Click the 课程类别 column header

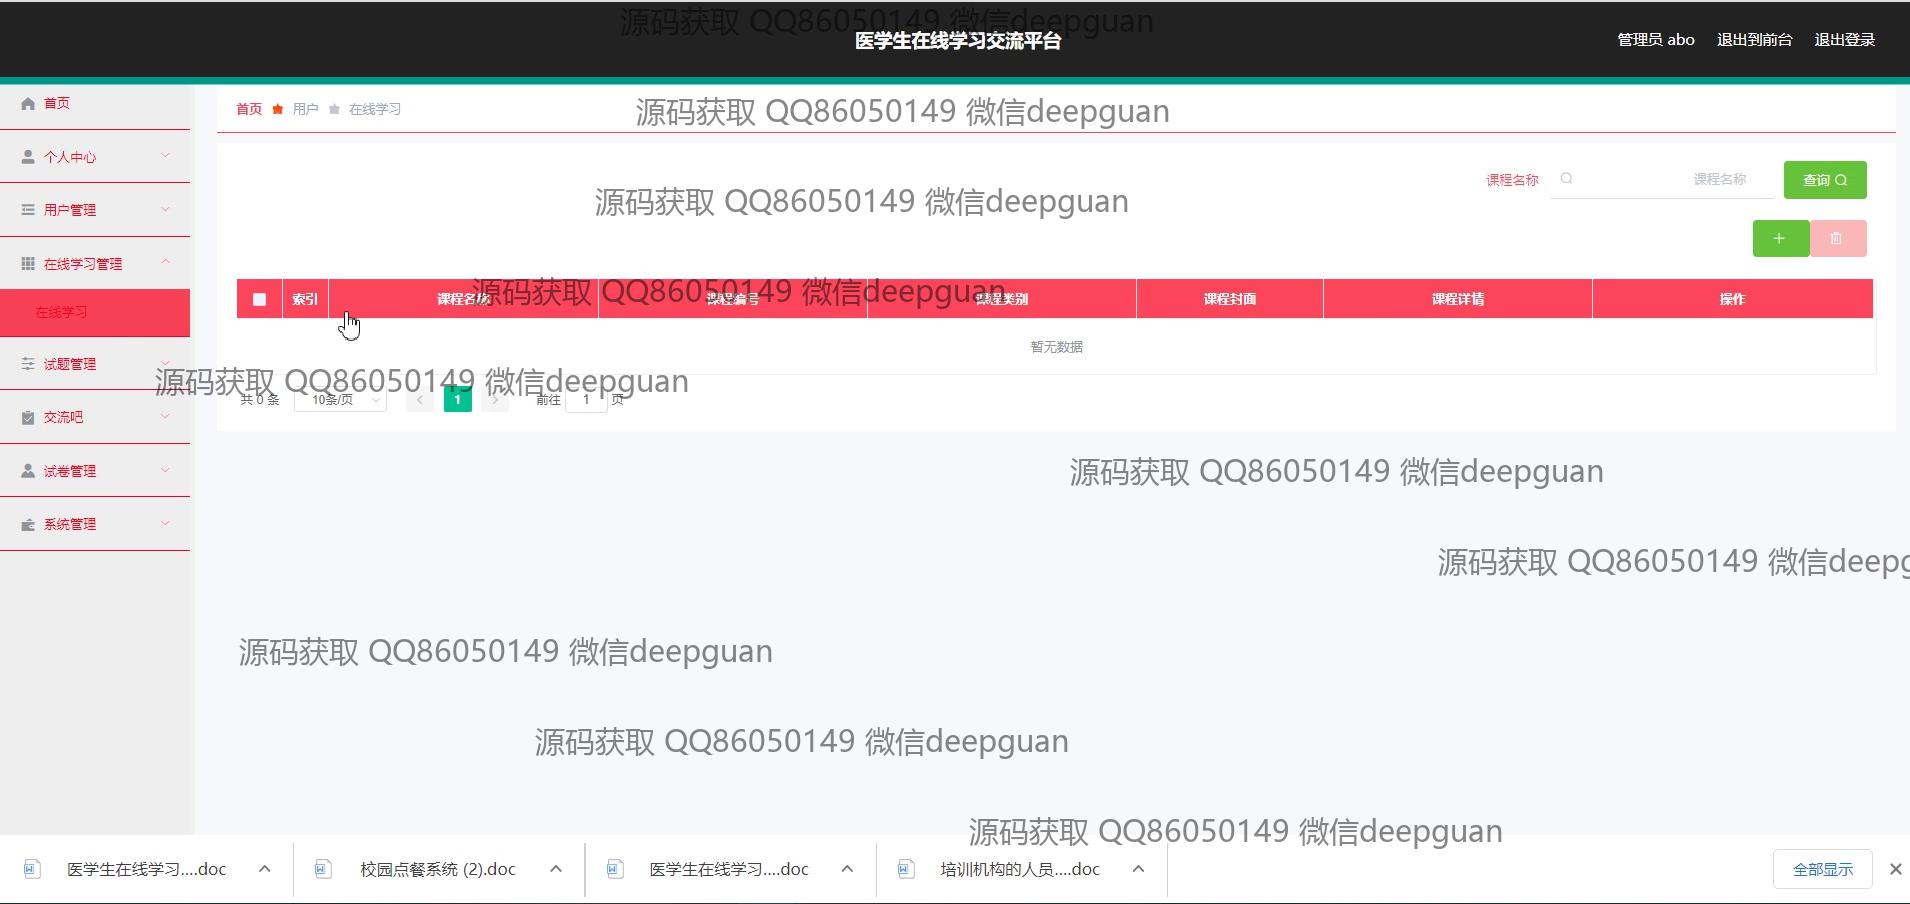click(1002, 299)
